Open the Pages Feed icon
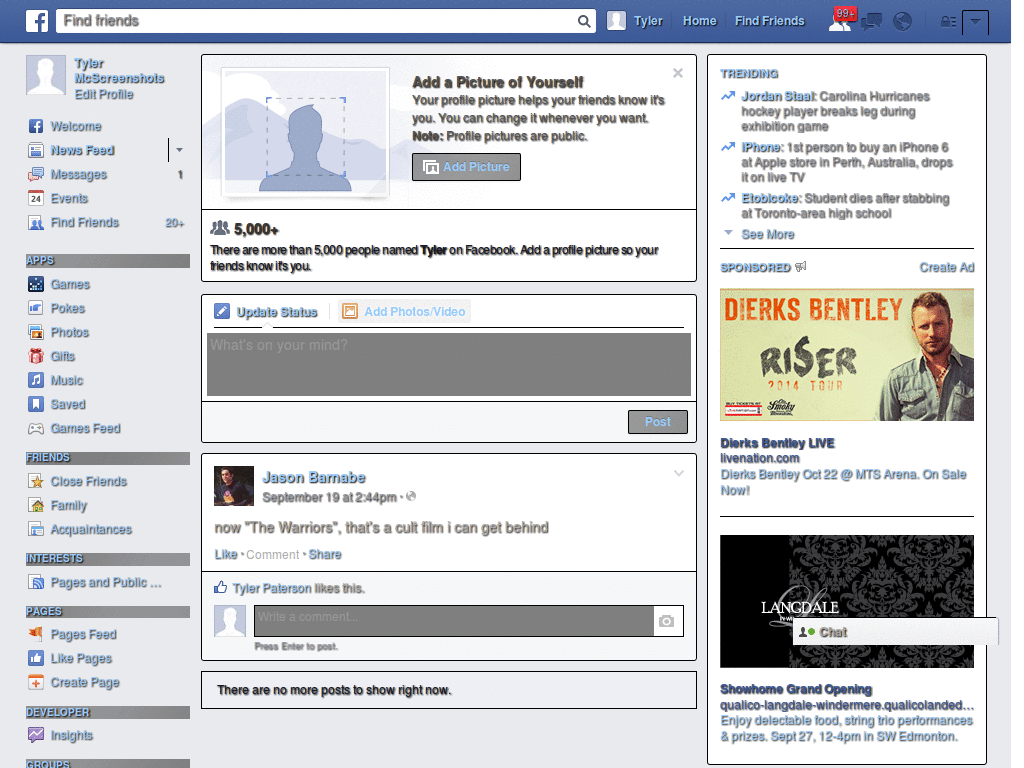The height and width of the screenshot is (768, 1024). pos(36,633)
